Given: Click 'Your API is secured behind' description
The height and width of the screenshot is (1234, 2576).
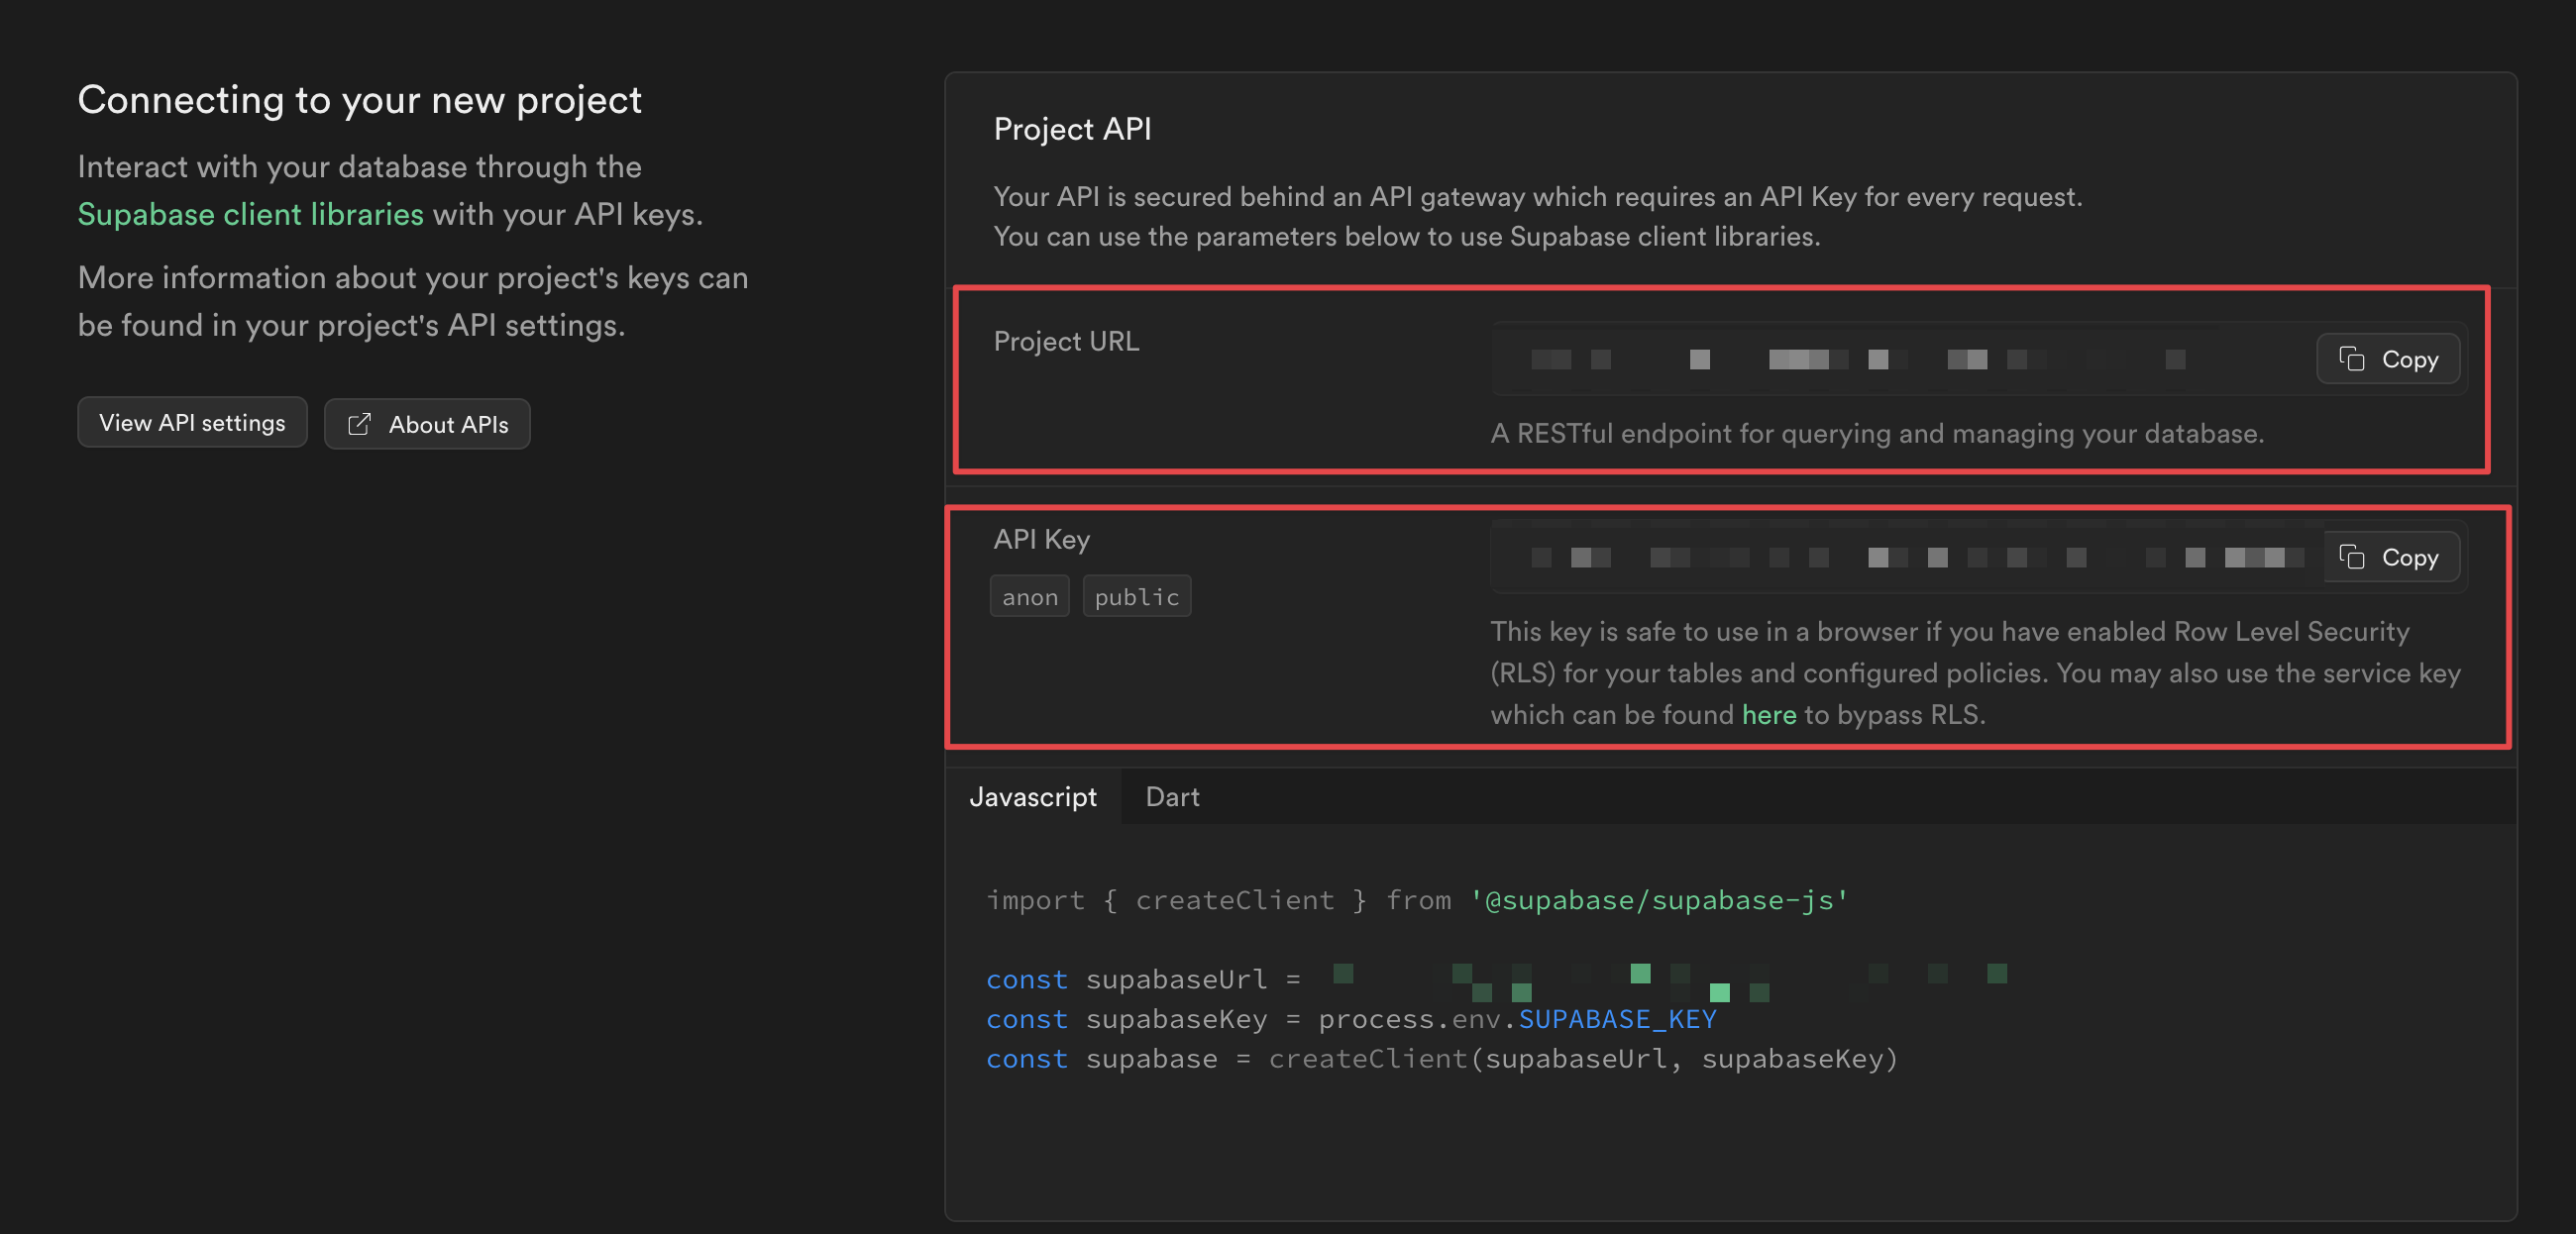Looking at the screenshot, I should point(1538,216).
